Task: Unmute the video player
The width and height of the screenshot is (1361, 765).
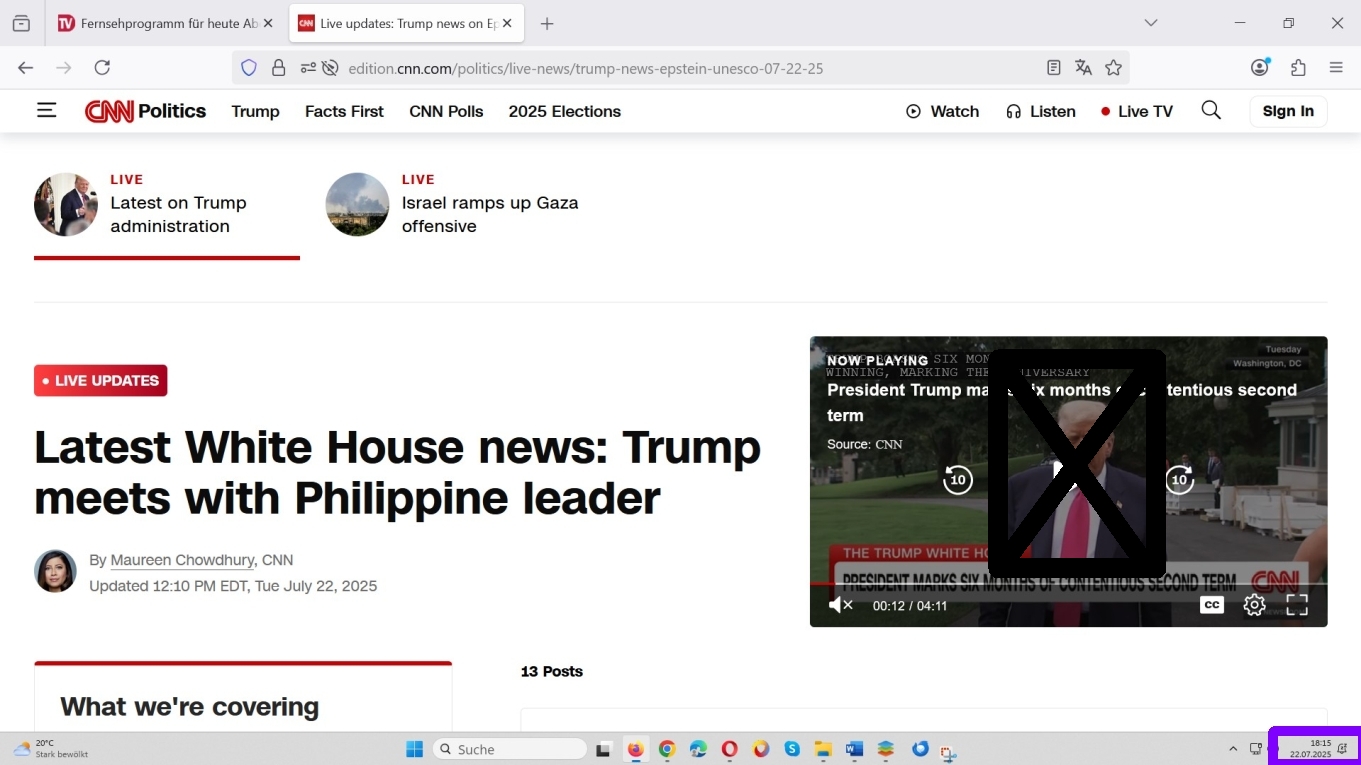Action: 841,605
